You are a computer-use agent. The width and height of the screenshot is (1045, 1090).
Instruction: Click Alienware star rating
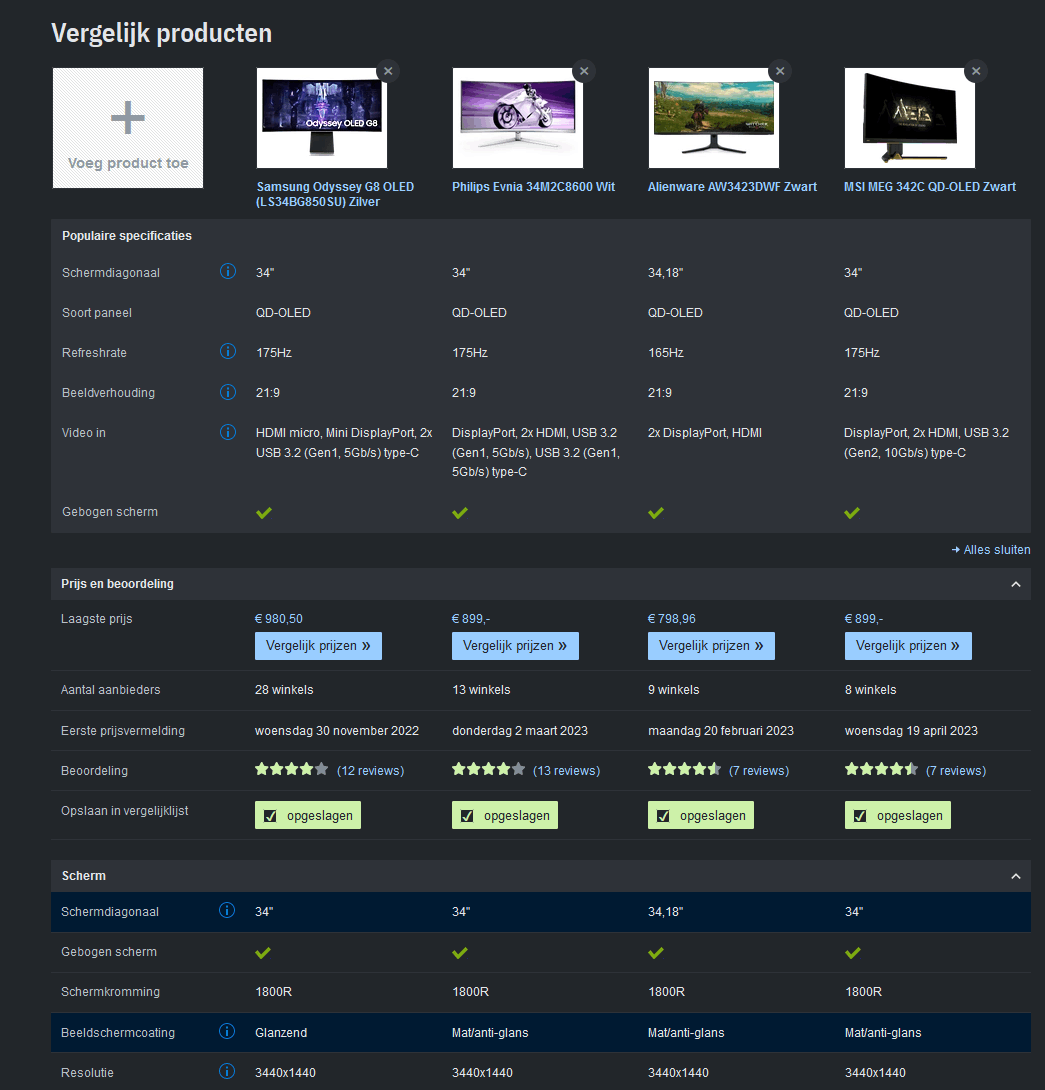[x=684, y=770]
